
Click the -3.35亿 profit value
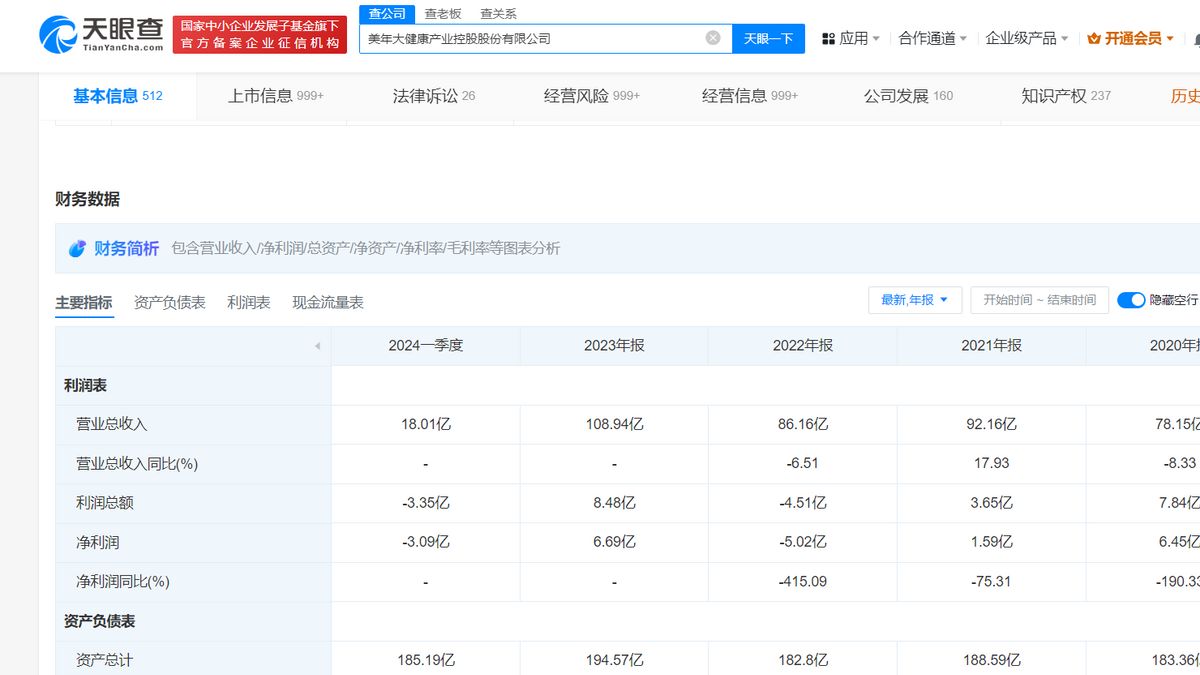click(x=426, y=503)
